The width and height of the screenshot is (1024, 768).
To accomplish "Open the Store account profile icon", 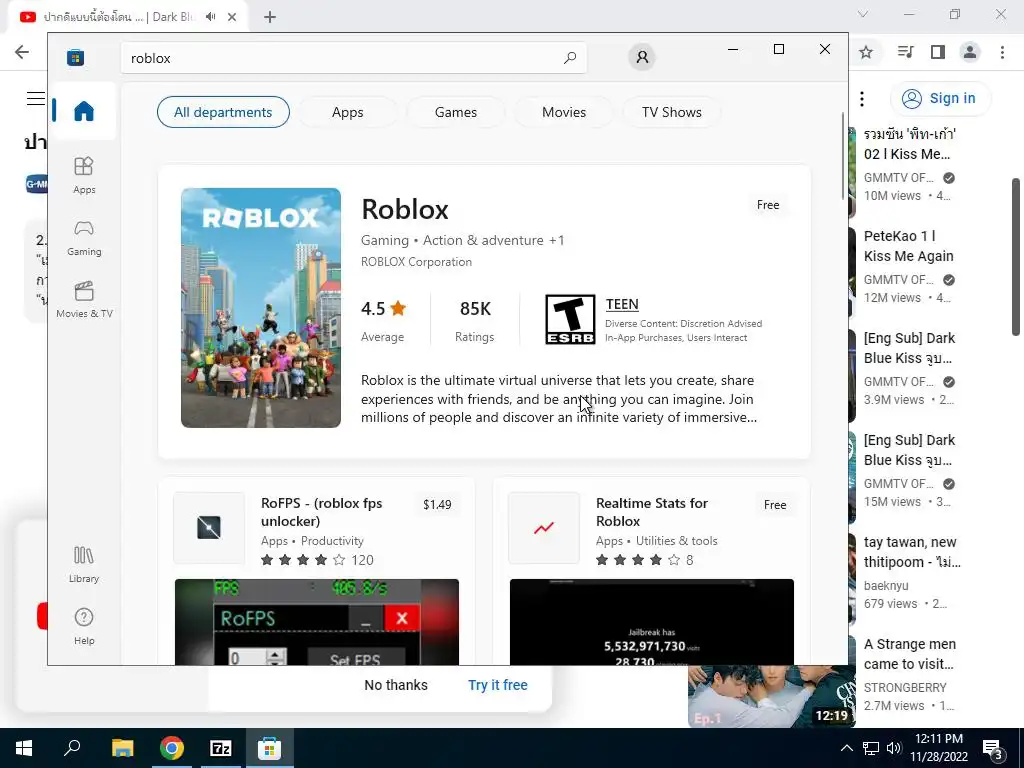I will coord(642,57).
